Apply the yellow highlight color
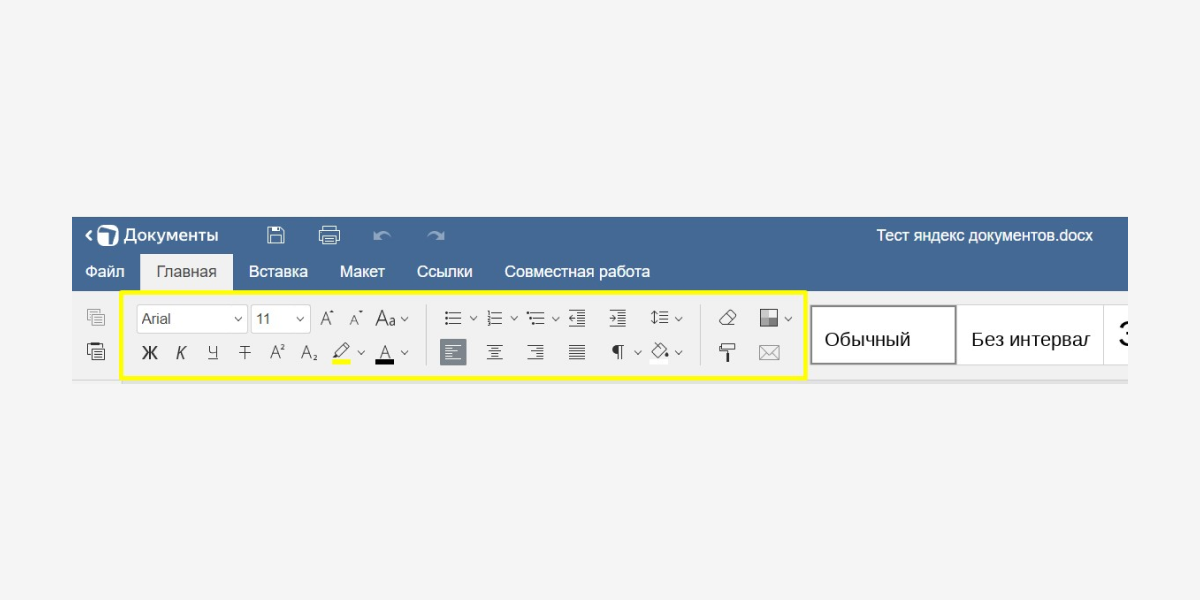Image resolution: width=1200 pixels, height=600 pixels. coord(341,352)
